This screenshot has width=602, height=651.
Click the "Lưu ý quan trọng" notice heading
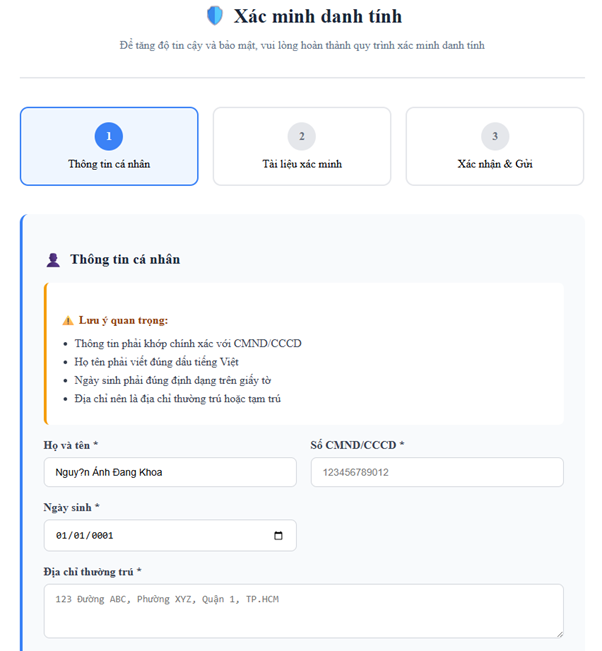tap(123, 321)
